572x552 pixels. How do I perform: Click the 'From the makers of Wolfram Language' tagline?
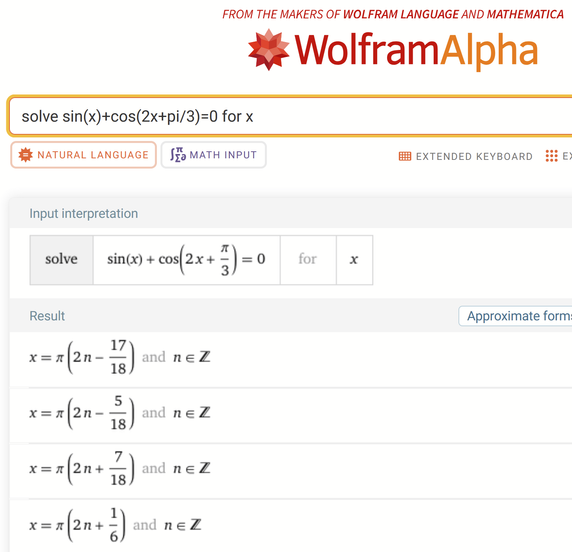[393, 14]
